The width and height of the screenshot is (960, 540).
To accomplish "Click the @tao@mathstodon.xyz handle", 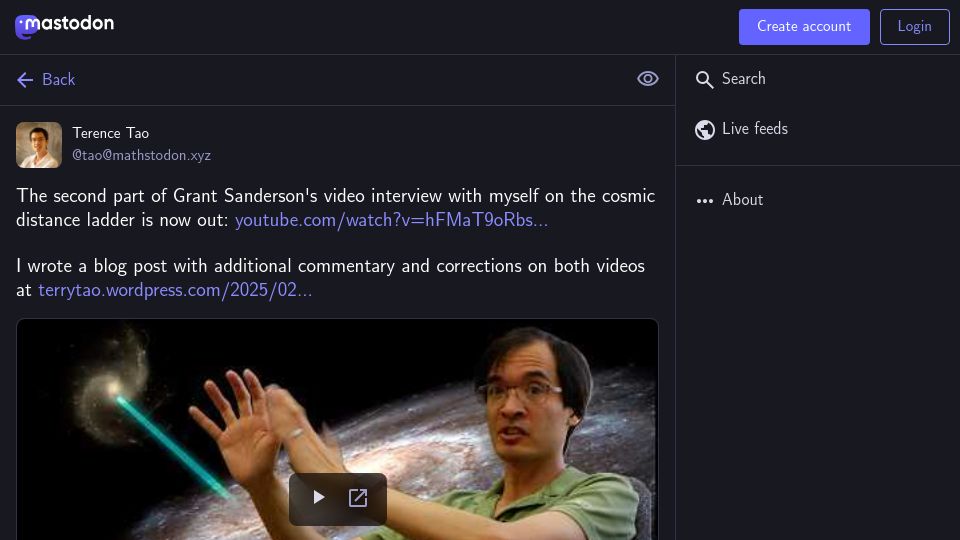I will pyautogui.click(x=141, y=156).
